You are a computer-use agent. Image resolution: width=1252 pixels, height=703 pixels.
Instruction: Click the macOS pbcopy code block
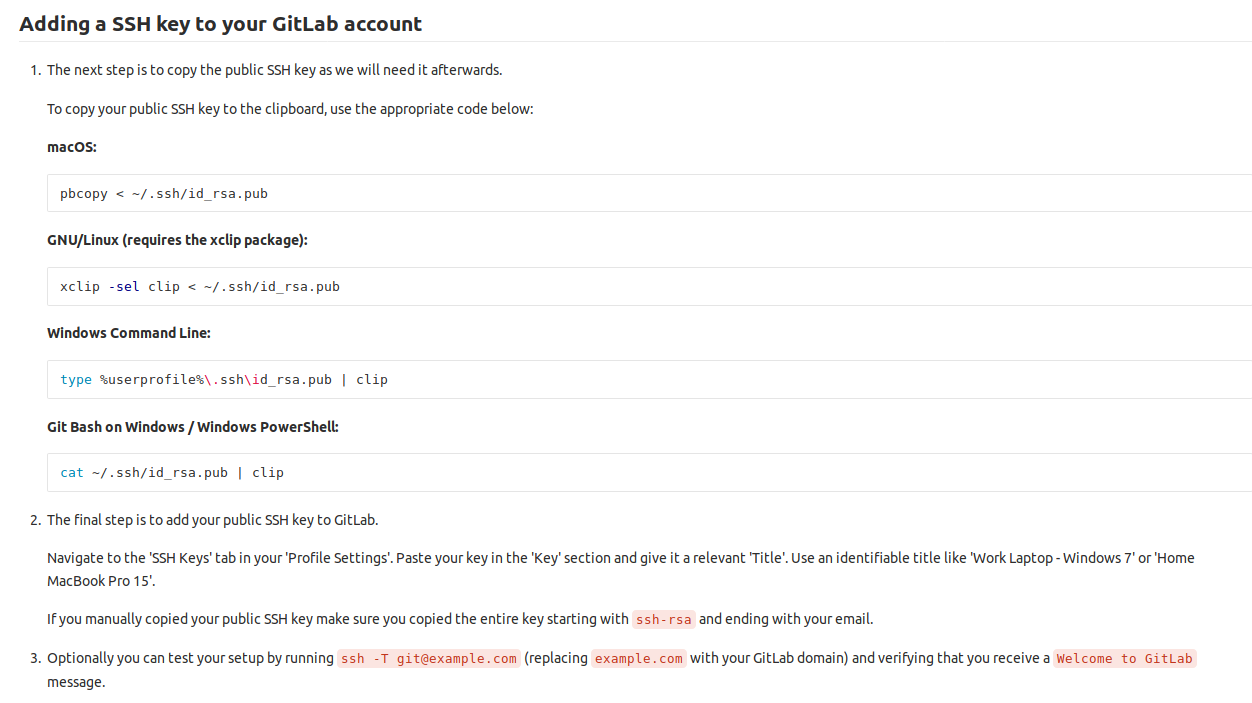(x=164, y=194)
